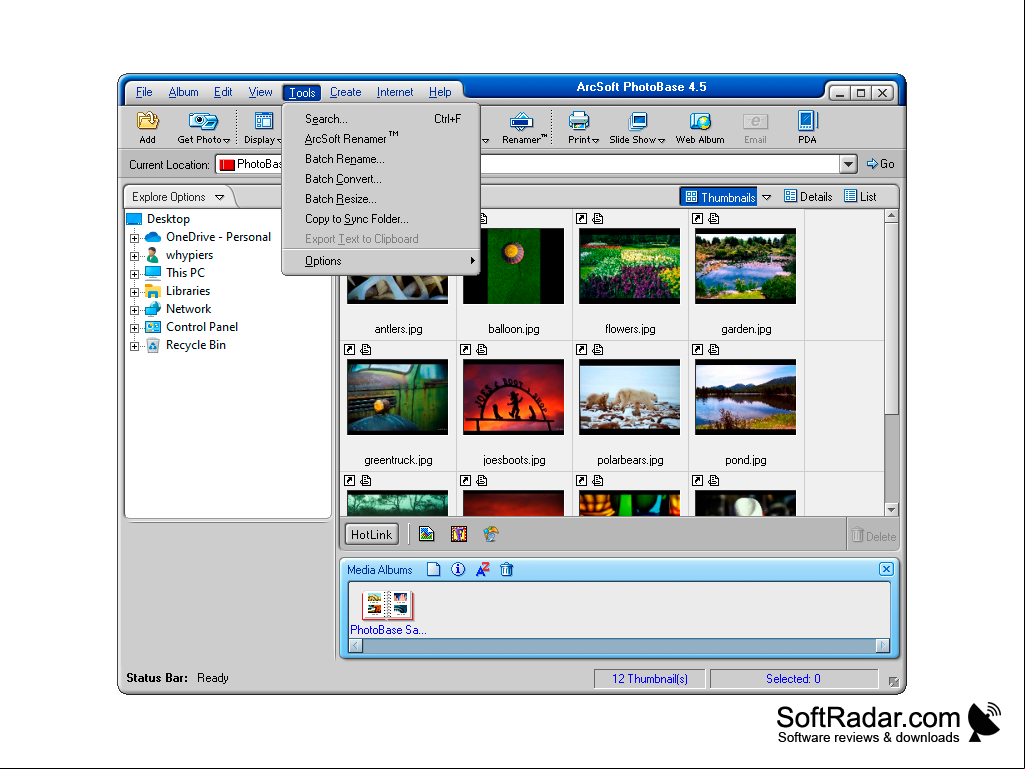This screenshot has width=1025, height=769.
Task: Click shortcut icon above polarbears.jpg
Action: (581, 350)
